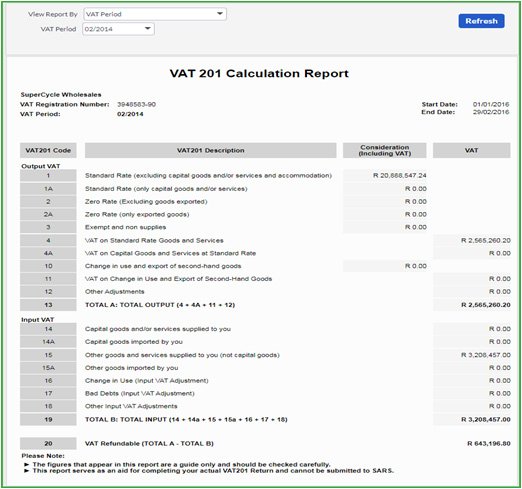Viewport: 522px width, 489px height.
Task: Click 'Other Input VAT Adjustments' description
Action: coord(131,406)
